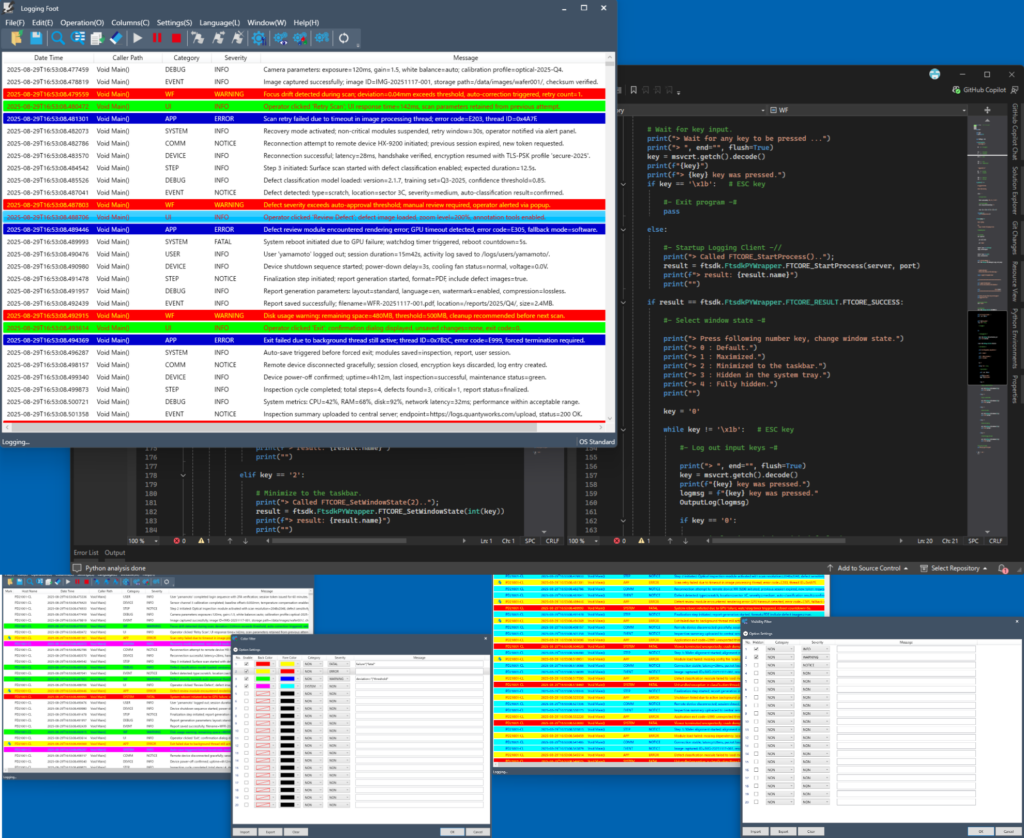Click the Severity column header
The height and width of the screenshot is (838, 1024).
(x=235, y=58)
